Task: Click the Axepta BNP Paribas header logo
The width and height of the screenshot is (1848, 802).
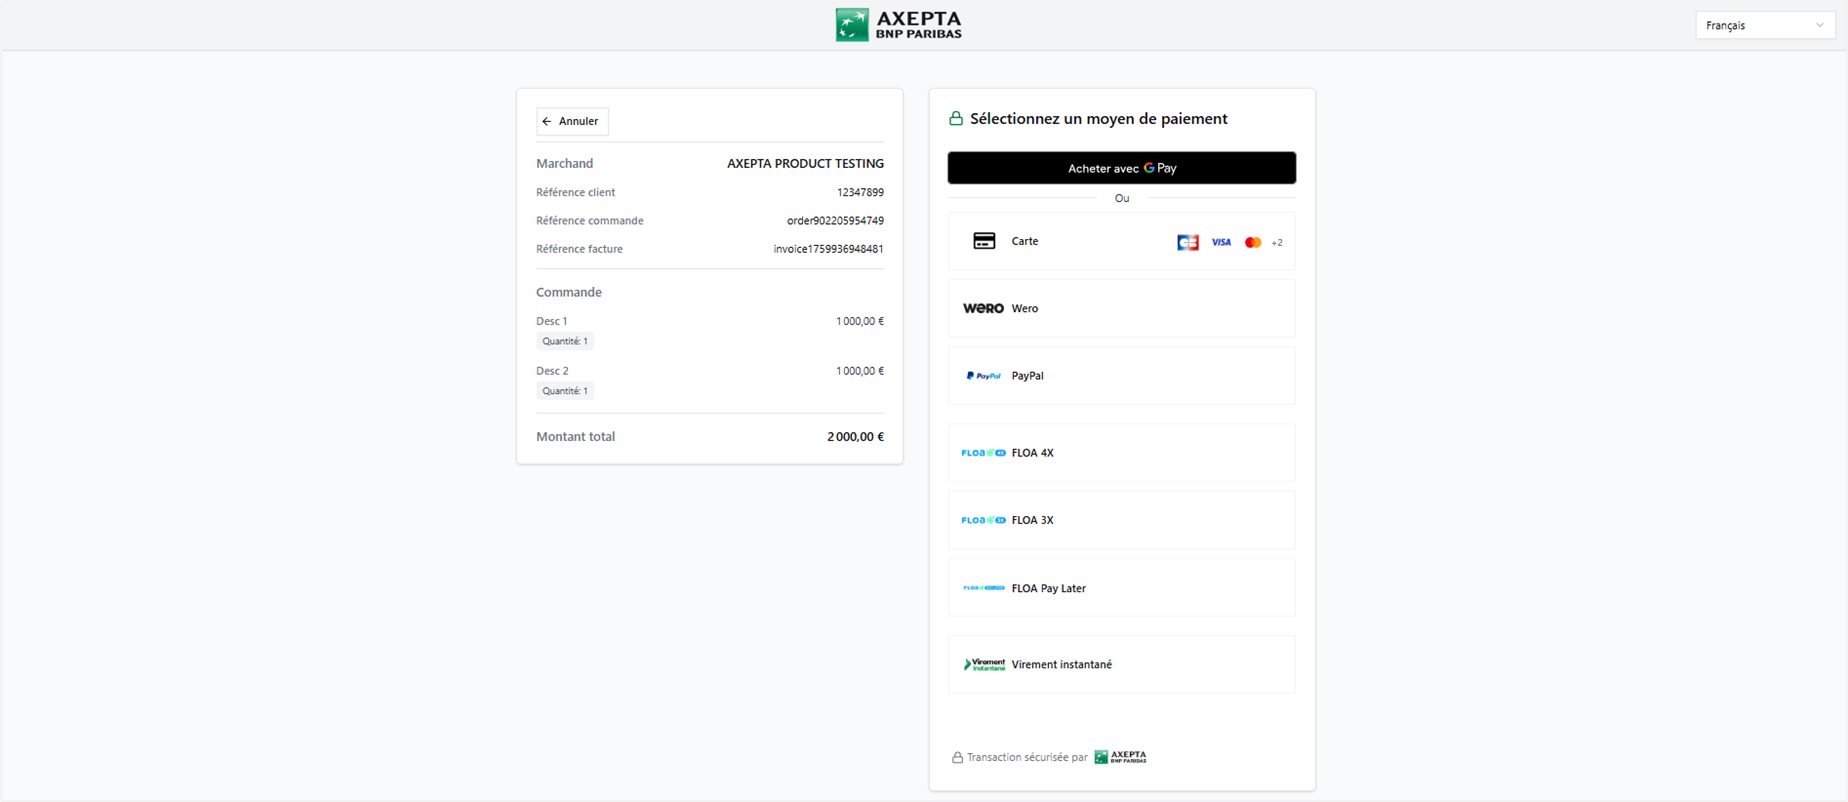Action: [898, 25]
